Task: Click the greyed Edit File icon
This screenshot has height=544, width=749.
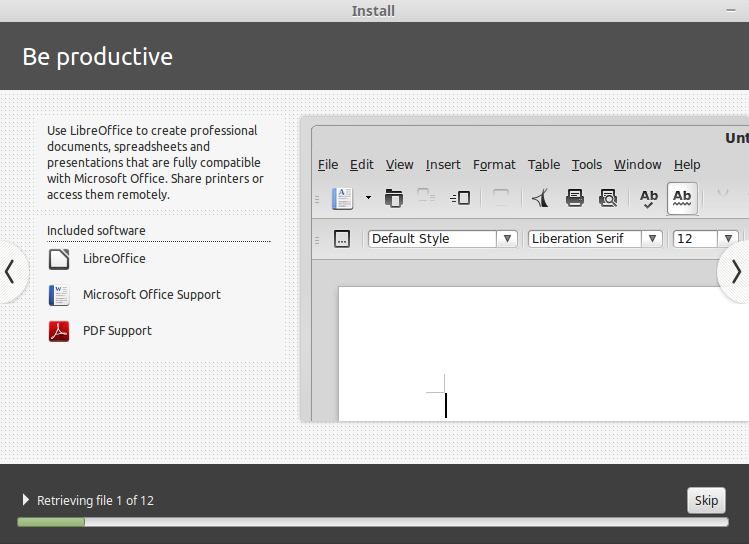Action: 501,197
